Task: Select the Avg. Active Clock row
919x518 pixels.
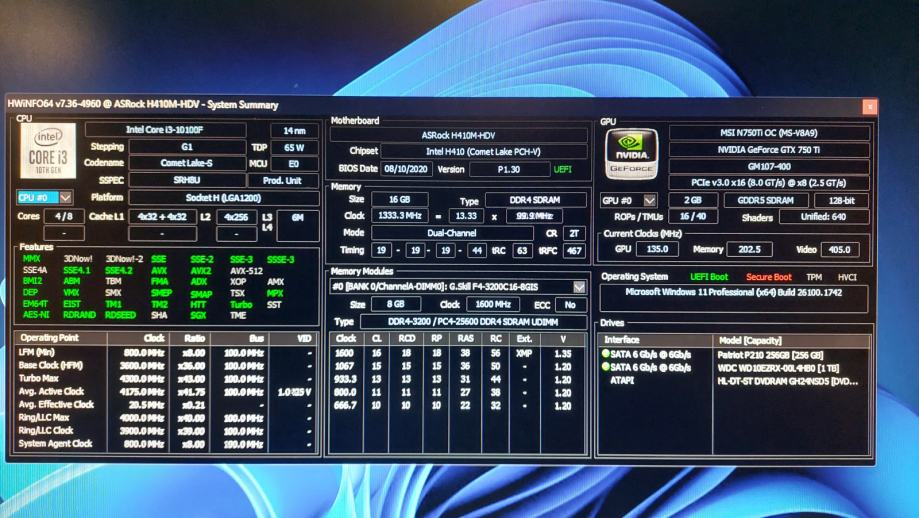Action: coord(166,391)
